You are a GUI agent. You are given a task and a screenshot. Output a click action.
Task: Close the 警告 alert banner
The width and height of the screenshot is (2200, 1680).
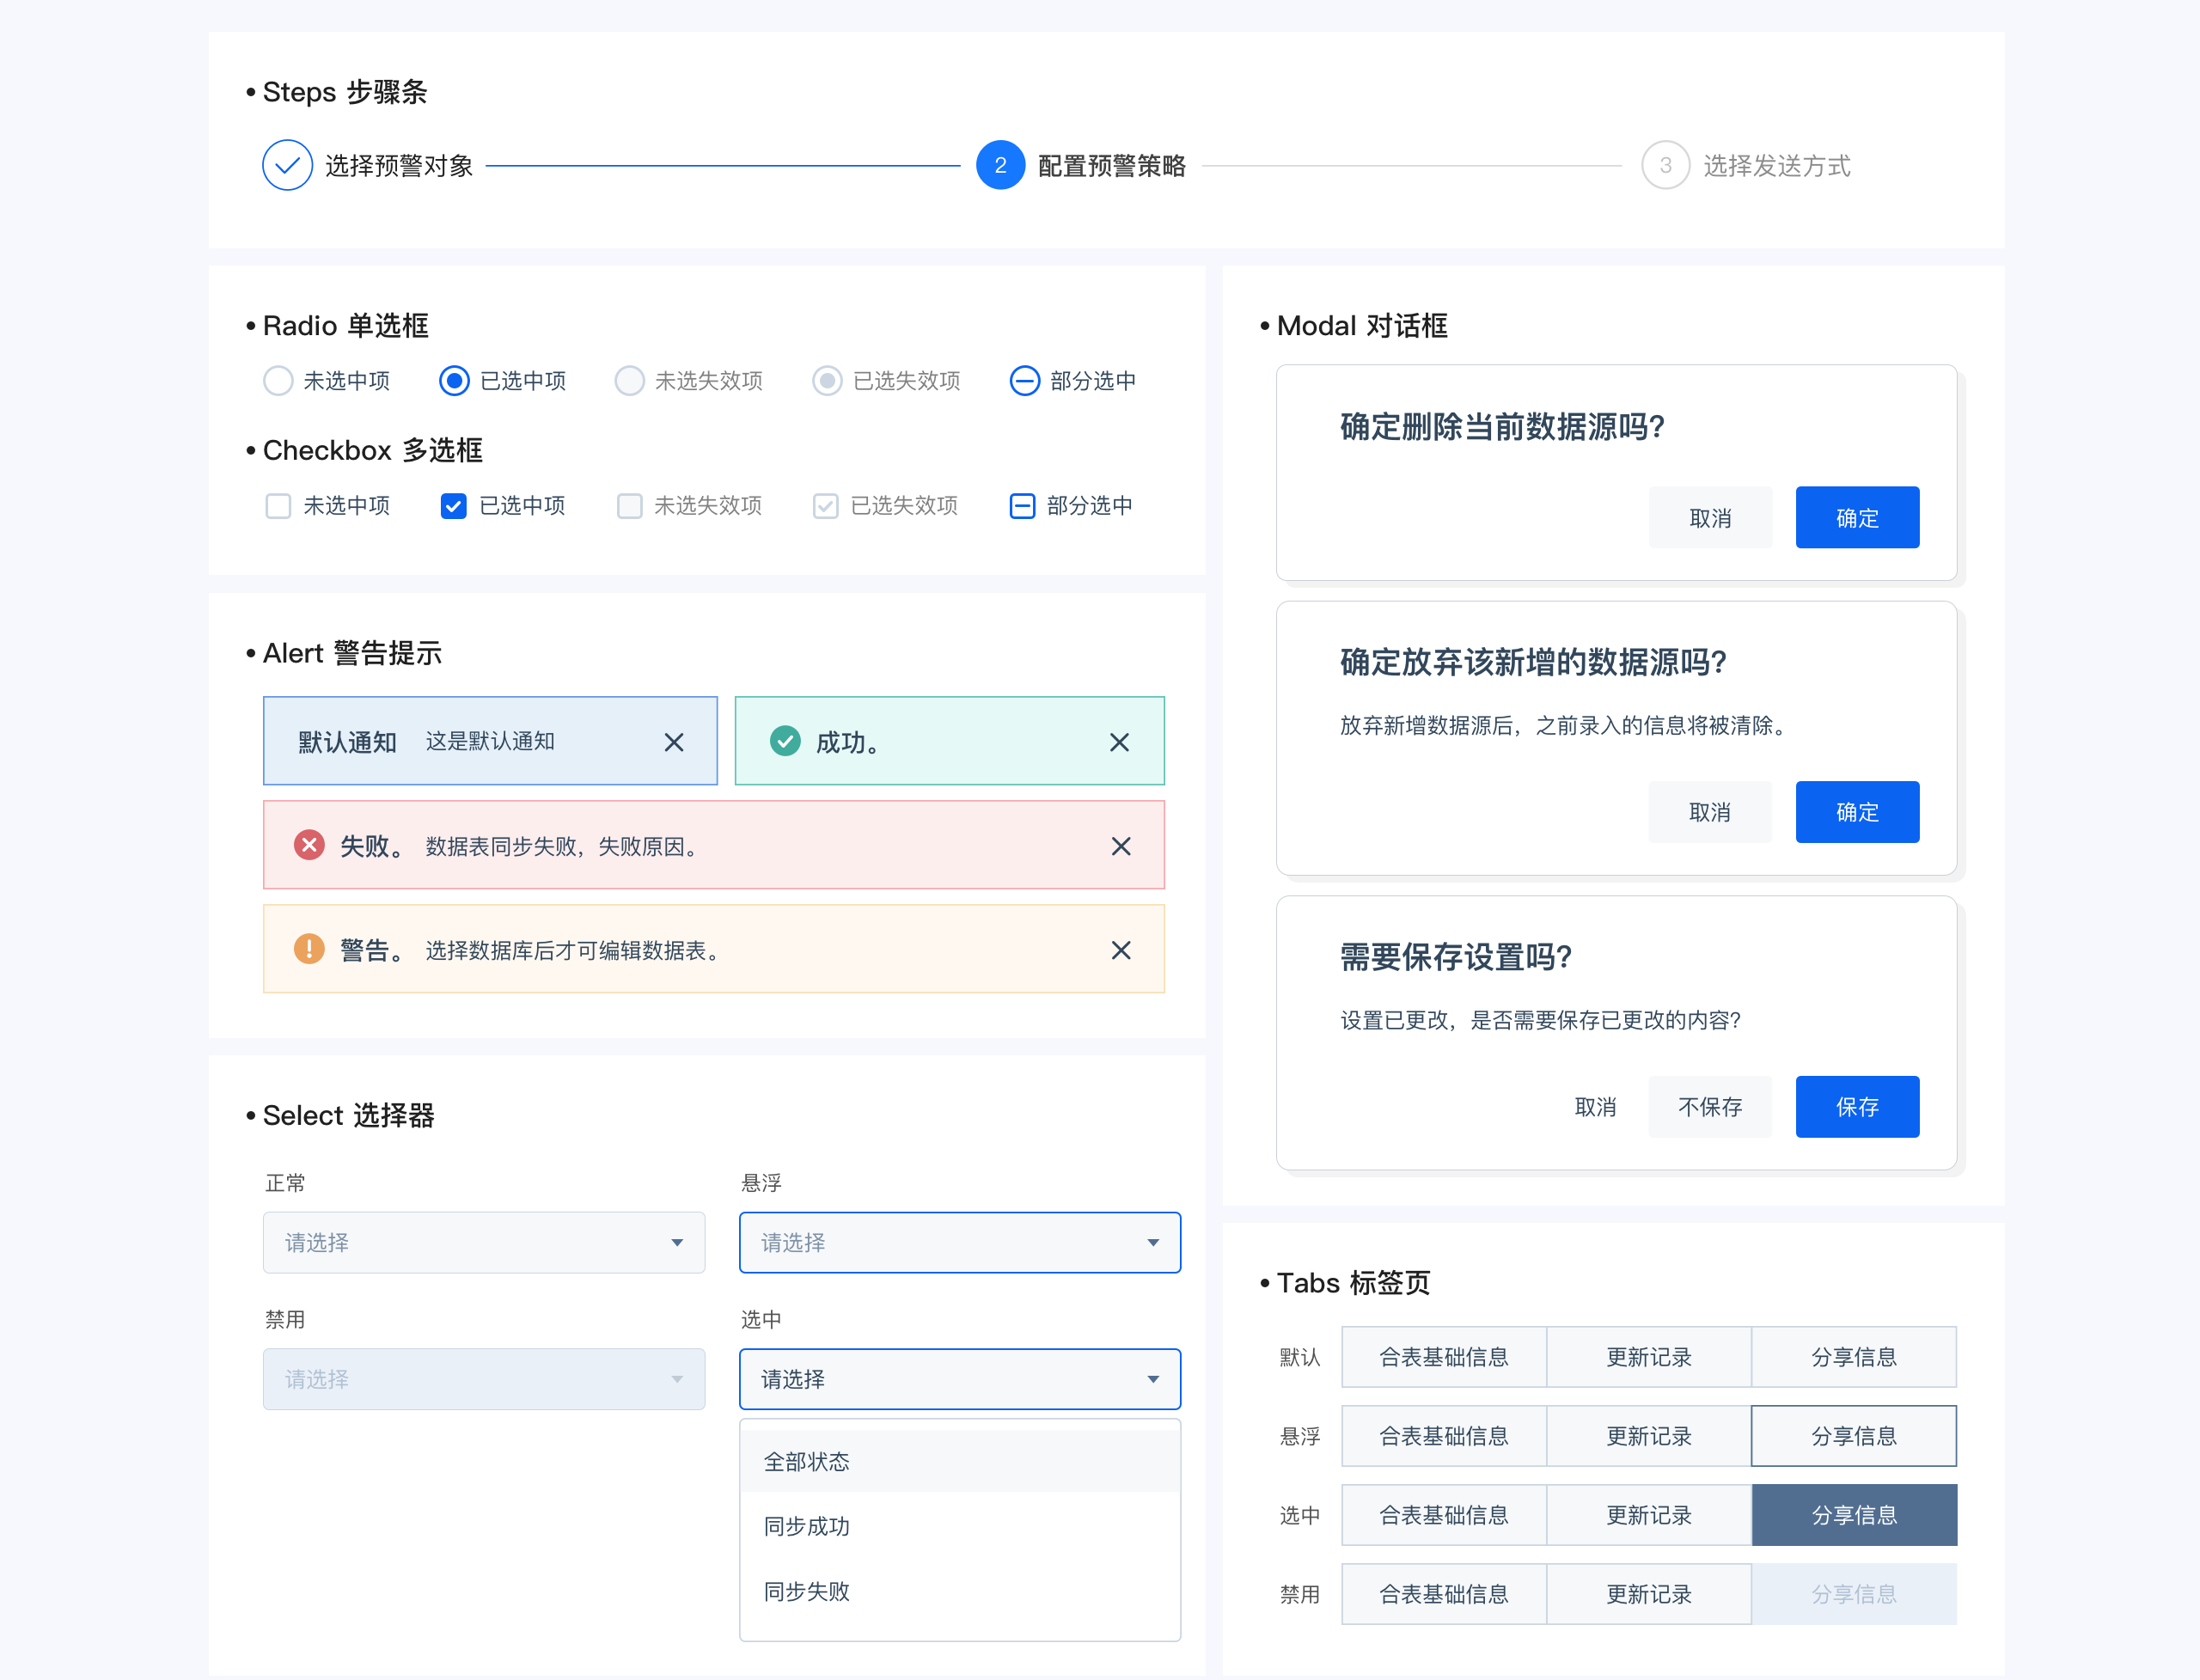coord(1121,950)
